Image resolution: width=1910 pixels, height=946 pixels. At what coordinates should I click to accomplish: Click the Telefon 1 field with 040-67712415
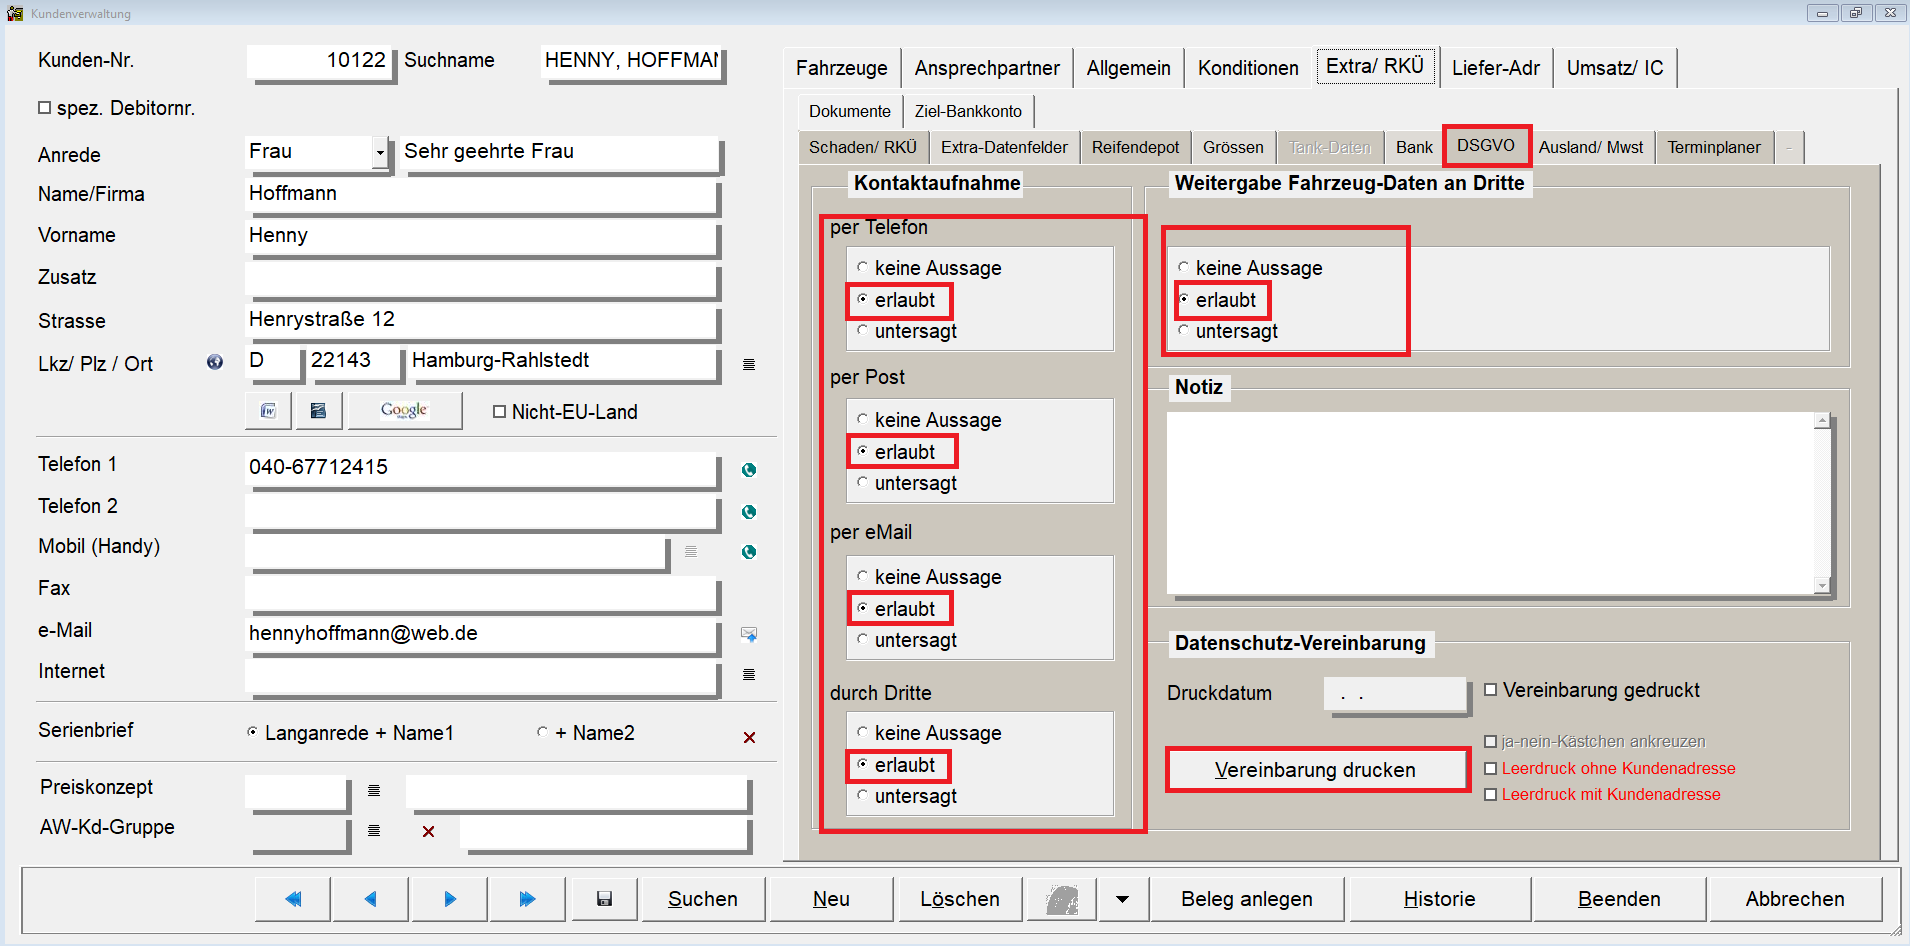[482, 468]
